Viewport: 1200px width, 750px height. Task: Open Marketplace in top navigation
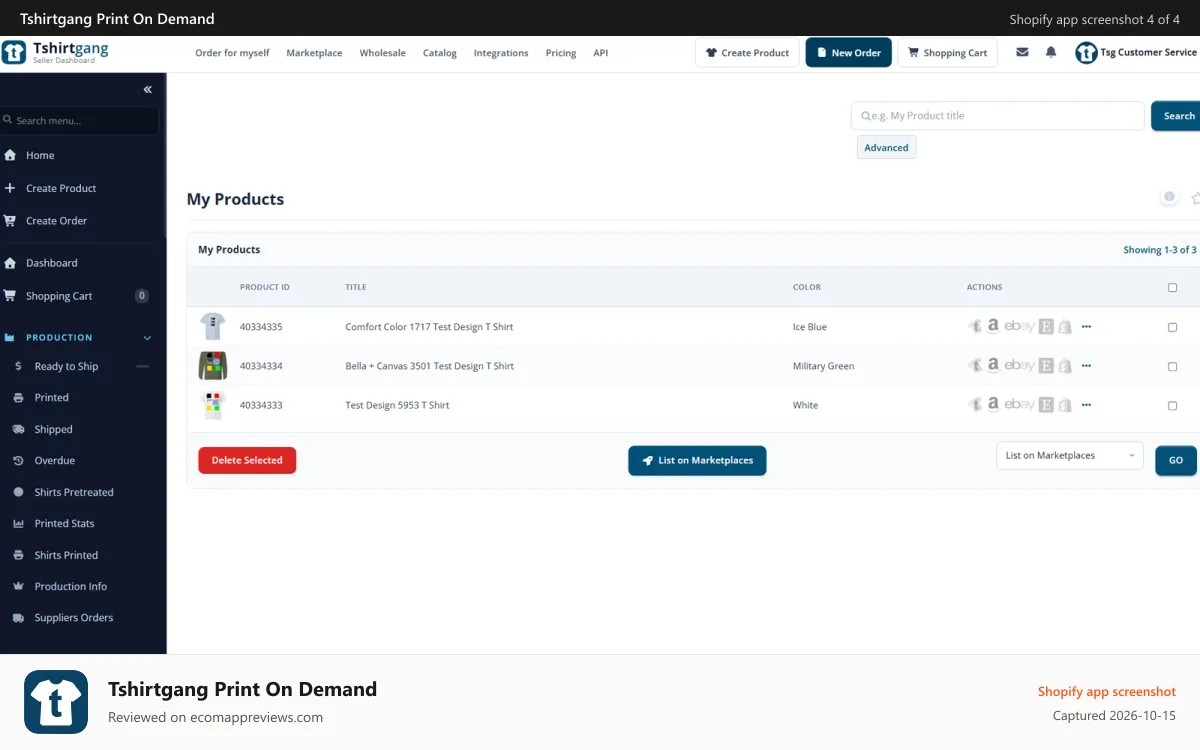click(314, 53)
